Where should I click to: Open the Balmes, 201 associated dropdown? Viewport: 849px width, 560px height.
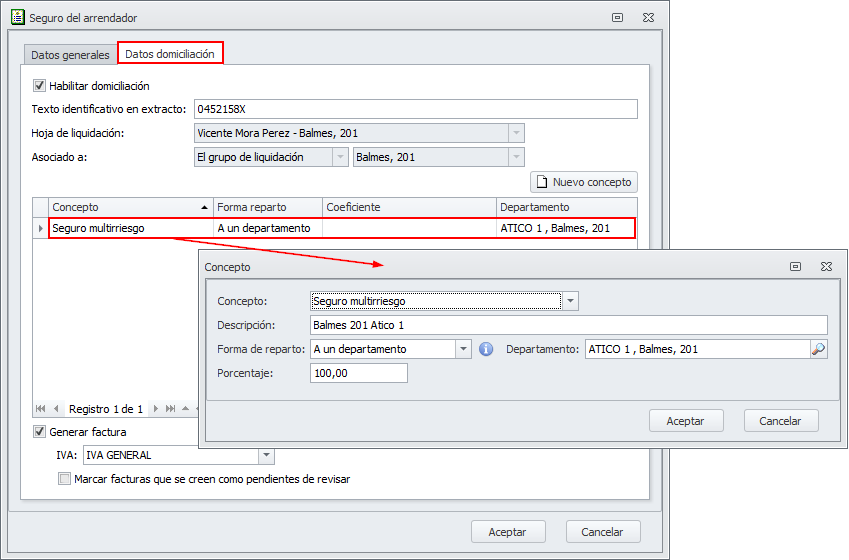coord(516,157)
